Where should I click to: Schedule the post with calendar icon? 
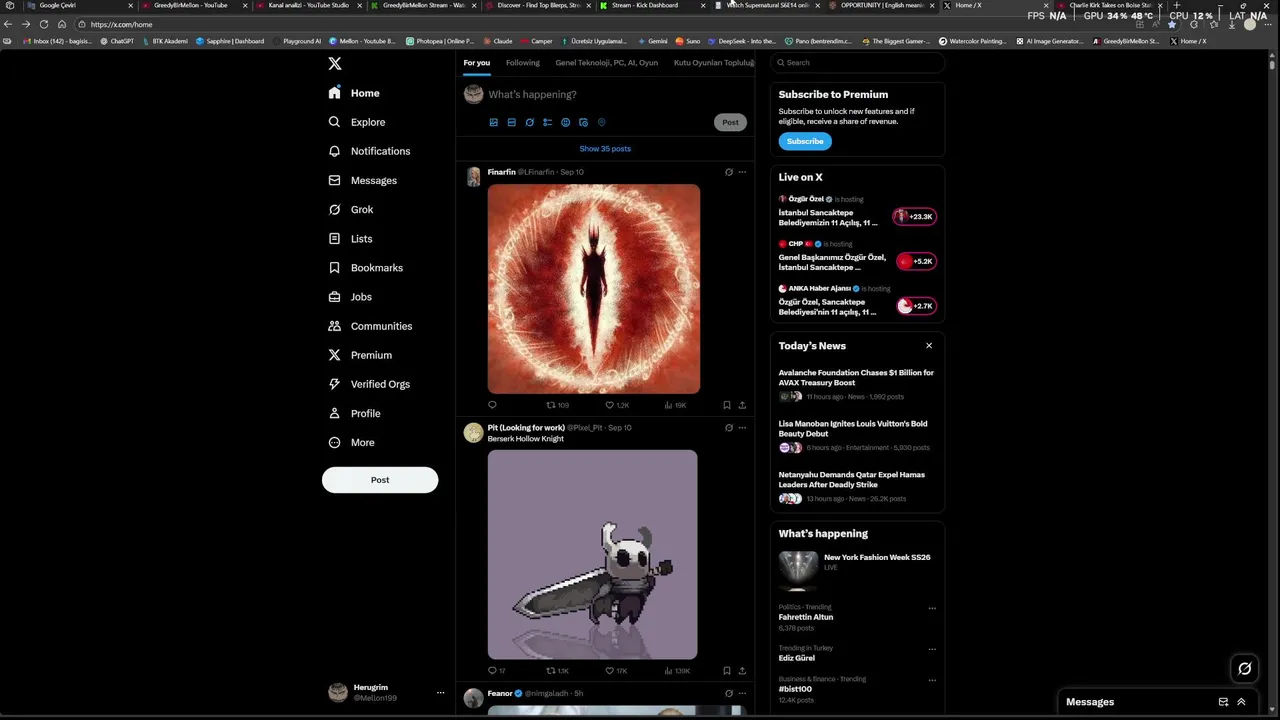583,122
